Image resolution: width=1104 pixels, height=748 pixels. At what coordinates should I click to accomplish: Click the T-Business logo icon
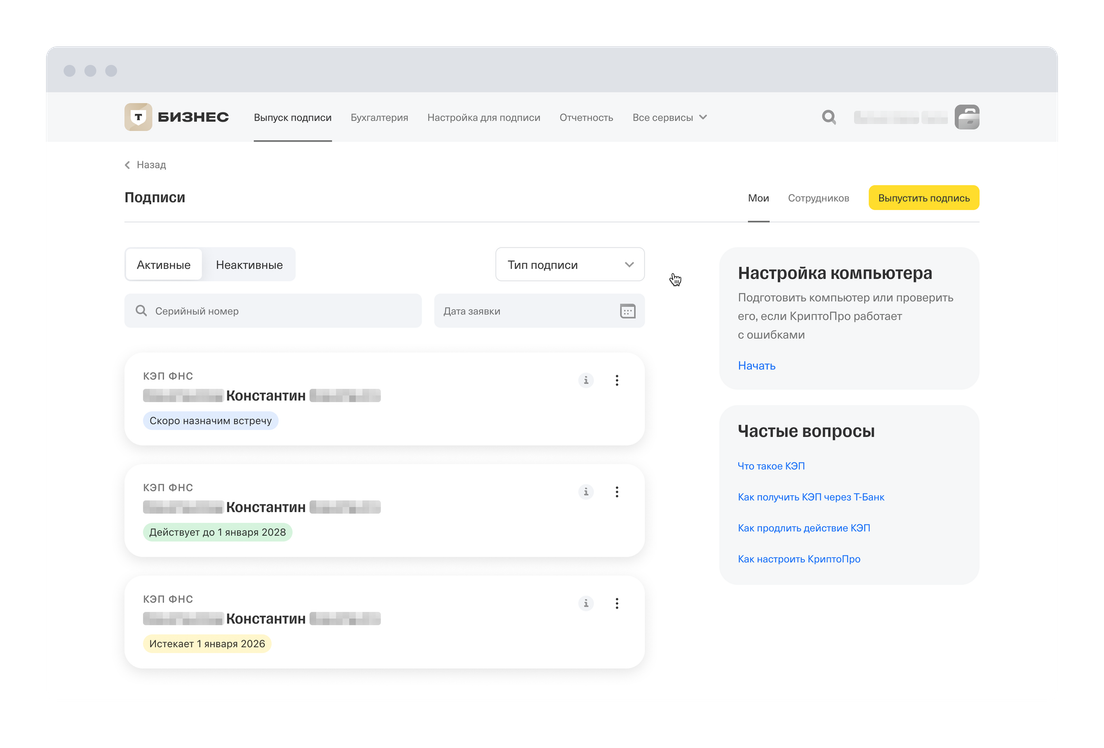point(138,117)
